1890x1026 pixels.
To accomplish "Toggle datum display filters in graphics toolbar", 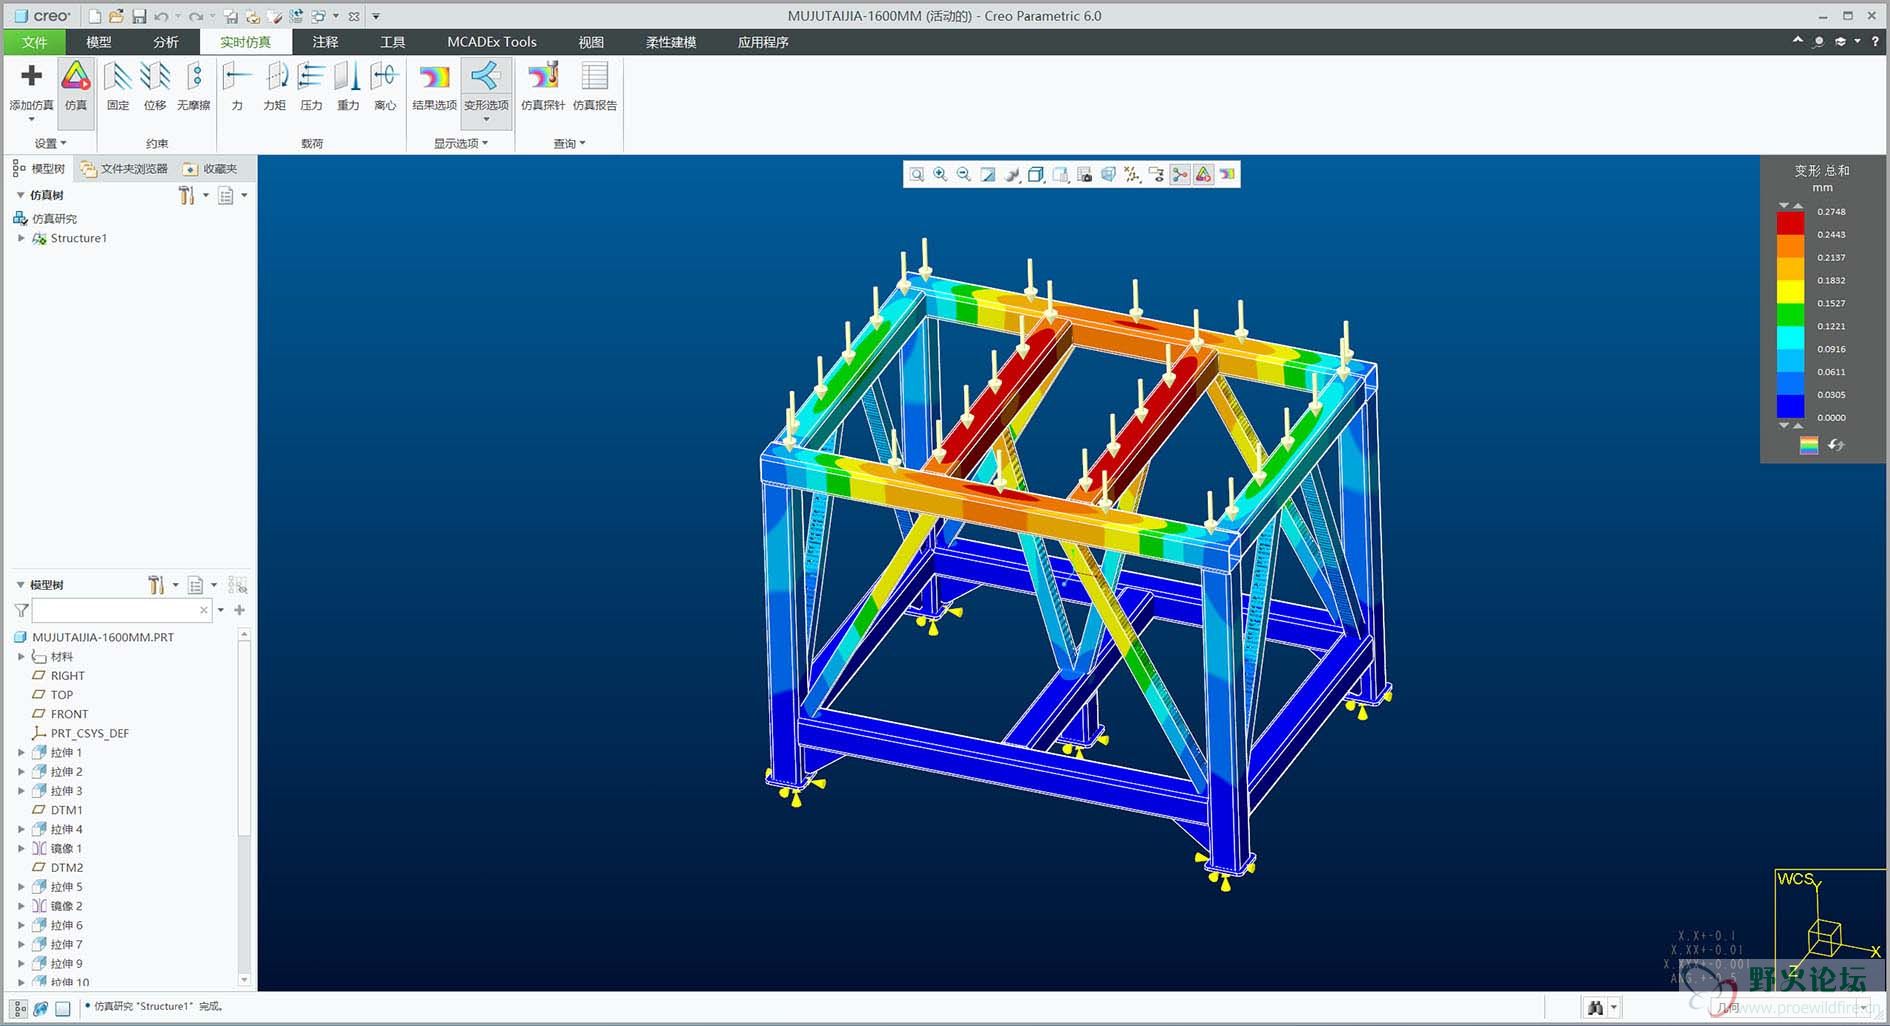I will pos(1132,175).
